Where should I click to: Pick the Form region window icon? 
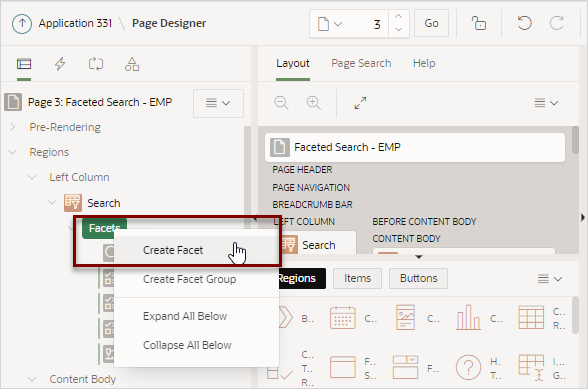click(343, 368)
